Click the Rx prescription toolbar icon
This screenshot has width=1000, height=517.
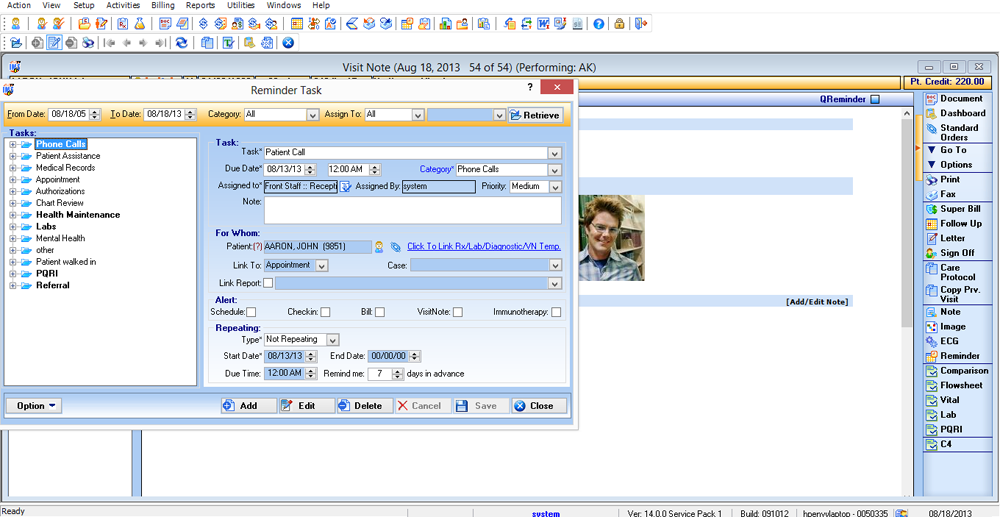pos(122,24)
